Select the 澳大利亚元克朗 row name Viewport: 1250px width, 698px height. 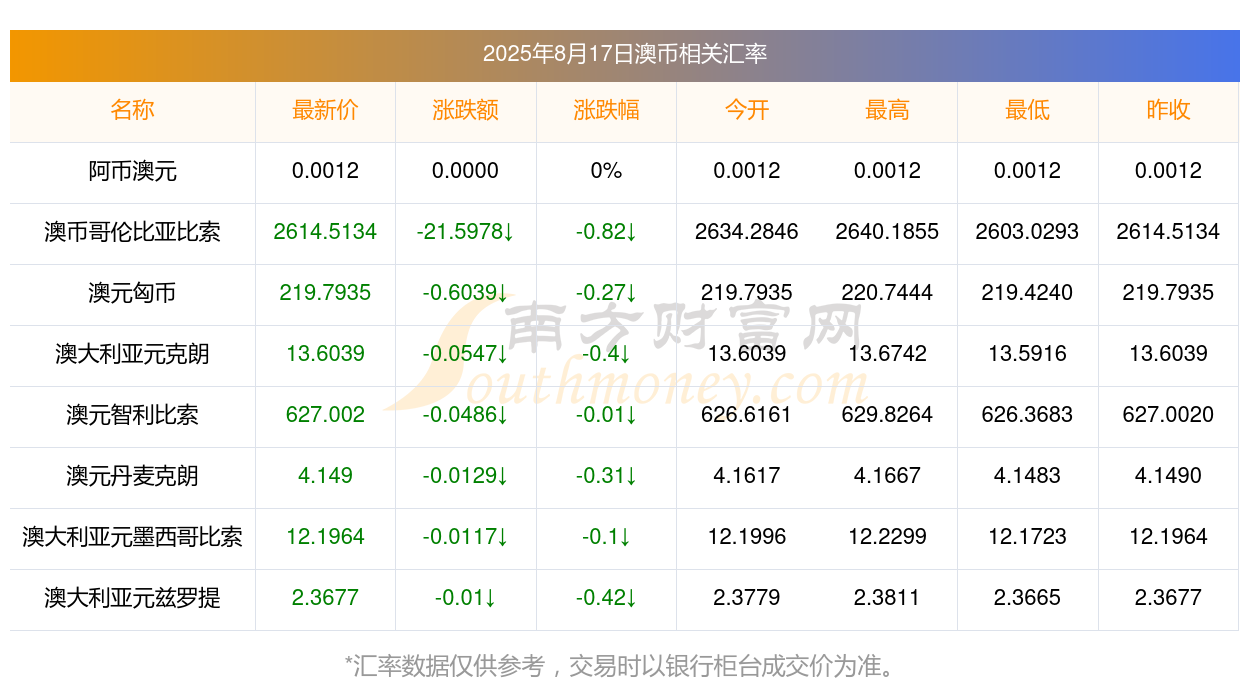click(132, 354)
